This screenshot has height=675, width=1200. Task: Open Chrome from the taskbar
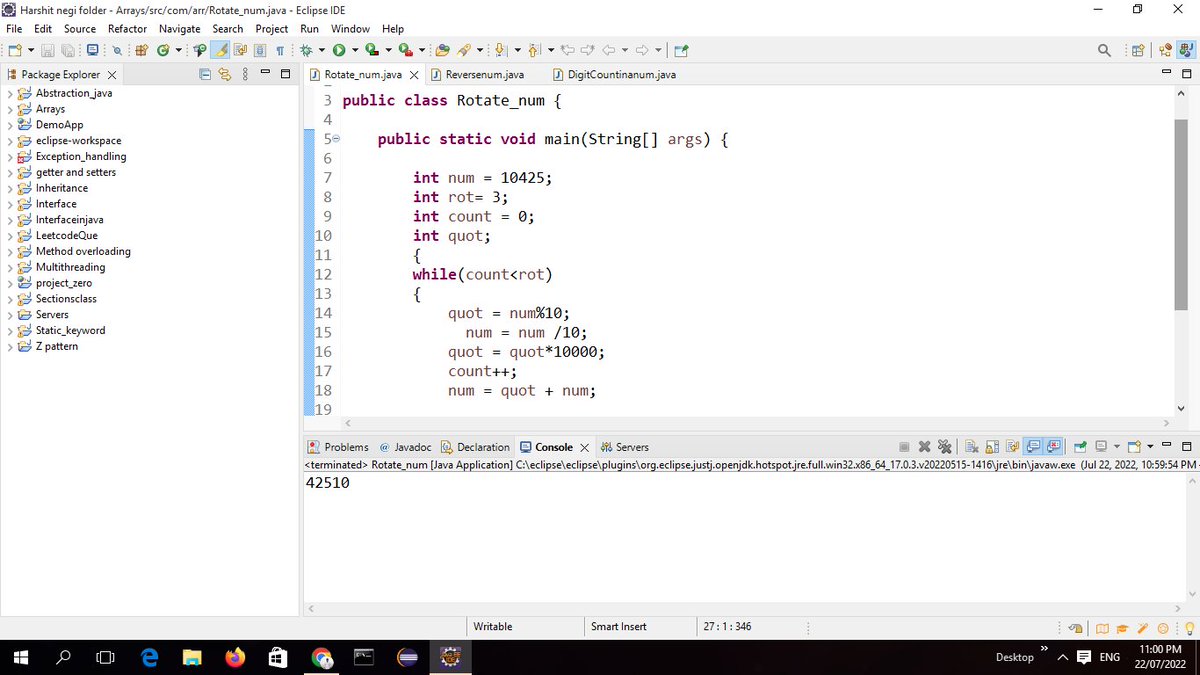tap(321, 657)
